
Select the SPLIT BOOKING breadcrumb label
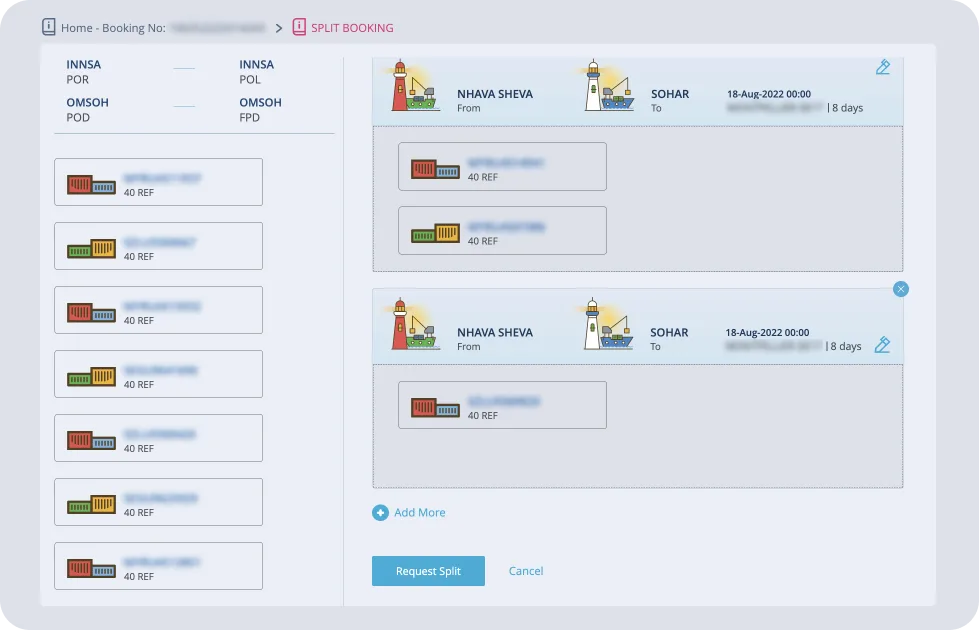coord(352,28)
